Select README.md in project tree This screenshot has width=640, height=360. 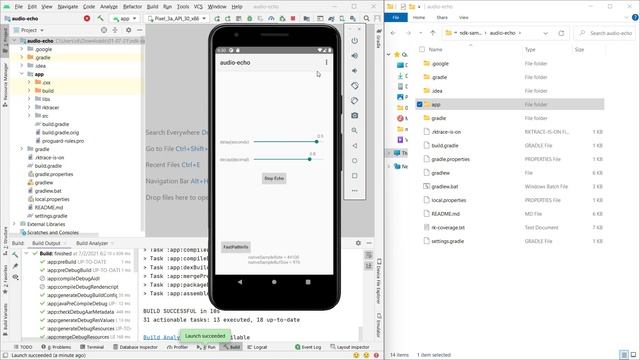[48, 207]
